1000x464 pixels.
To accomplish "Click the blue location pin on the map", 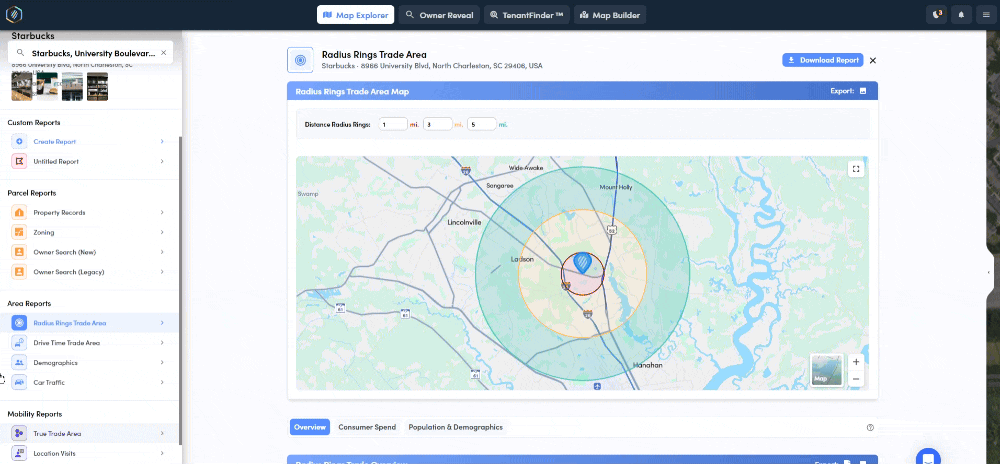I will pyautogui.click(x=582, y=263).
